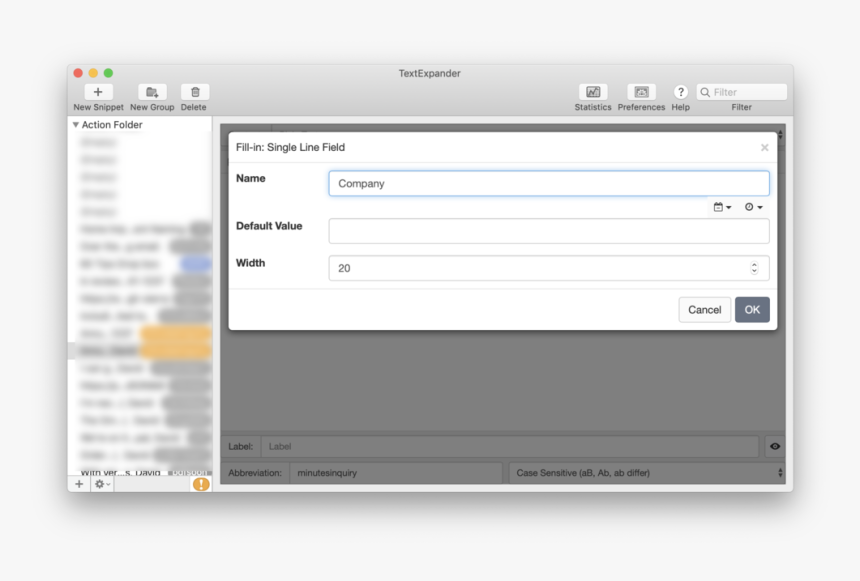Click into the Filter search field

click(742, 92)
